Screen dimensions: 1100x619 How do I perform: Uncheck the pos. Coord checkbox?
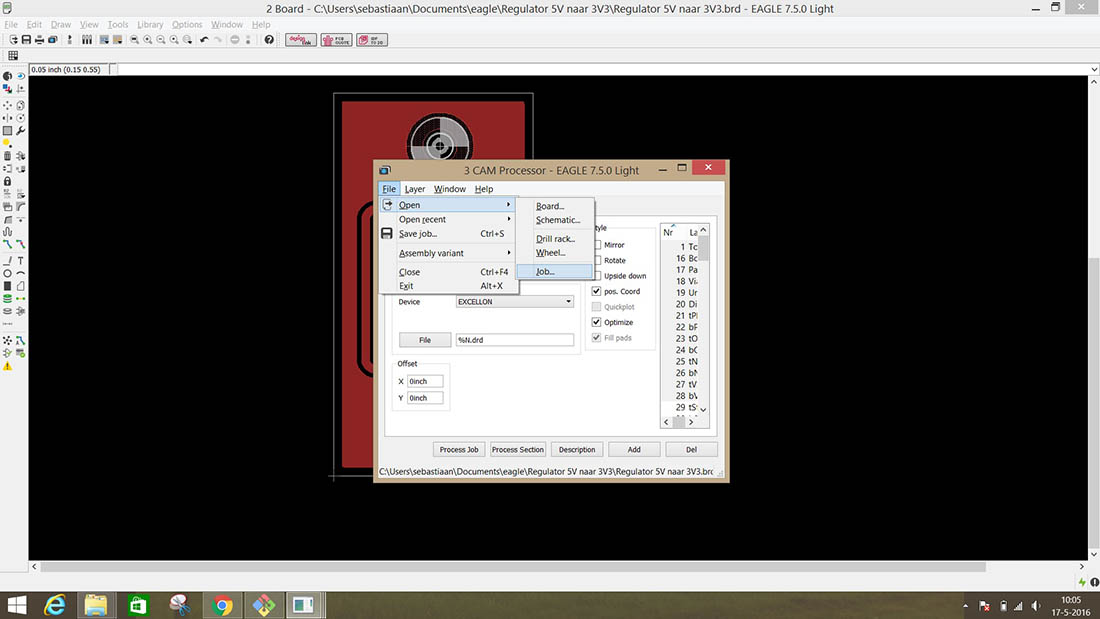(x=596, y=291)
